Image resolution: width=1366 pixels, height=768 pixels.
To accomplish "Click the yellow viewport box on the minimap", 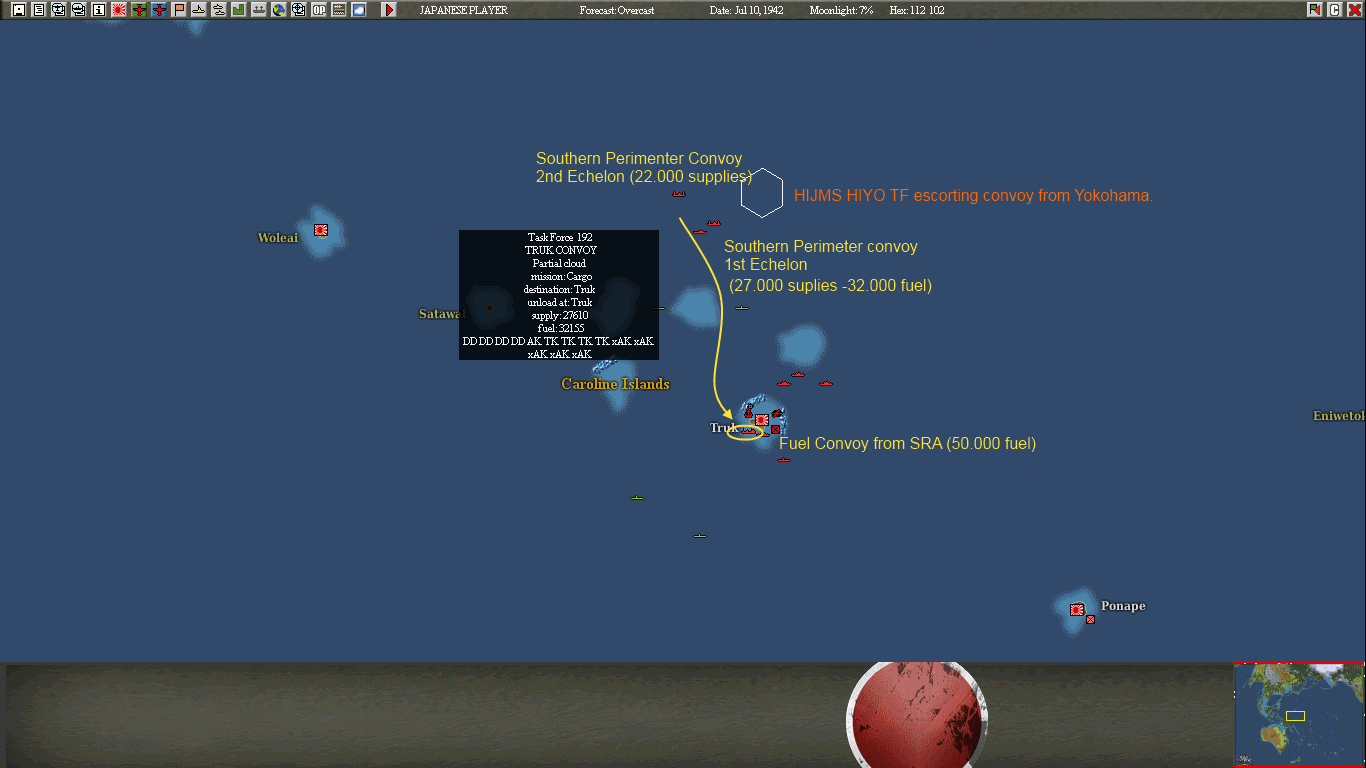I will point(1295,716).
